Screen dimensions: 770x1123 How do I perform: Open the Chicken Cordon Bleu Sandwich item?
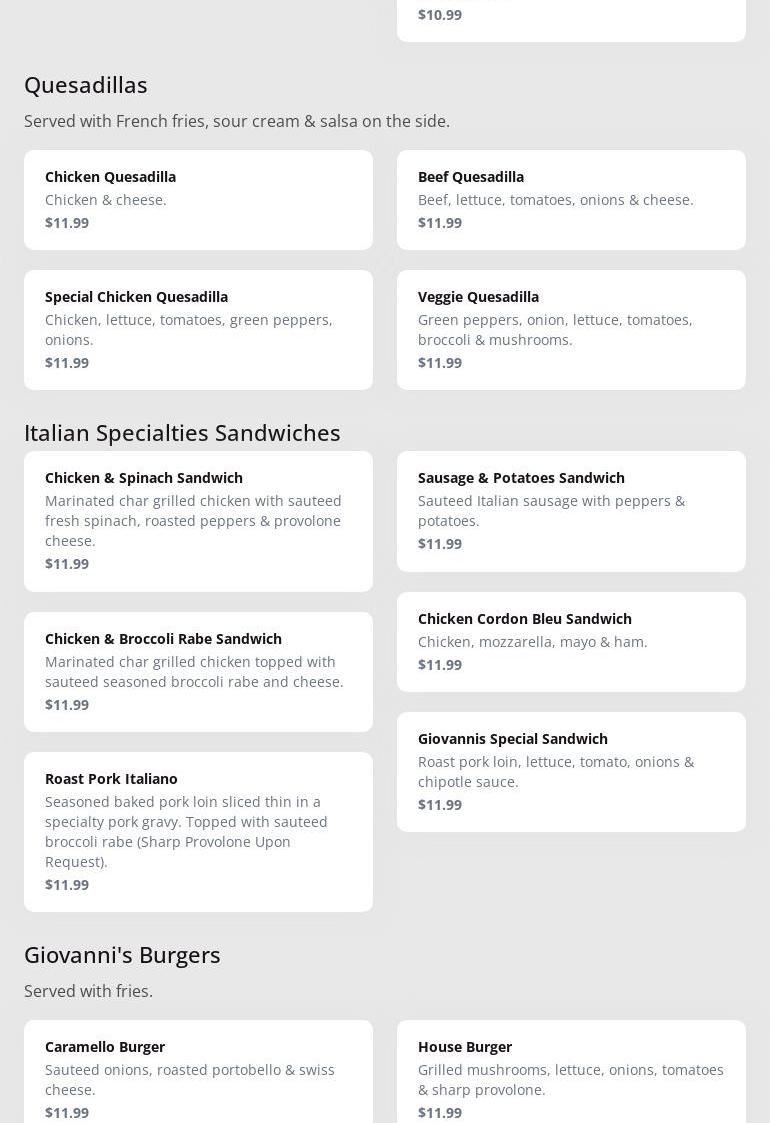tap(571, 641)
